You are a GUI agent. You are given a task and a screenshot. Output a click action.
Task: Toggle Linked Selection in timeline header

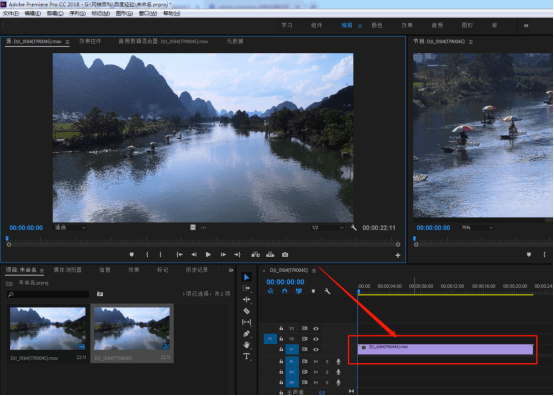[299, 291]
